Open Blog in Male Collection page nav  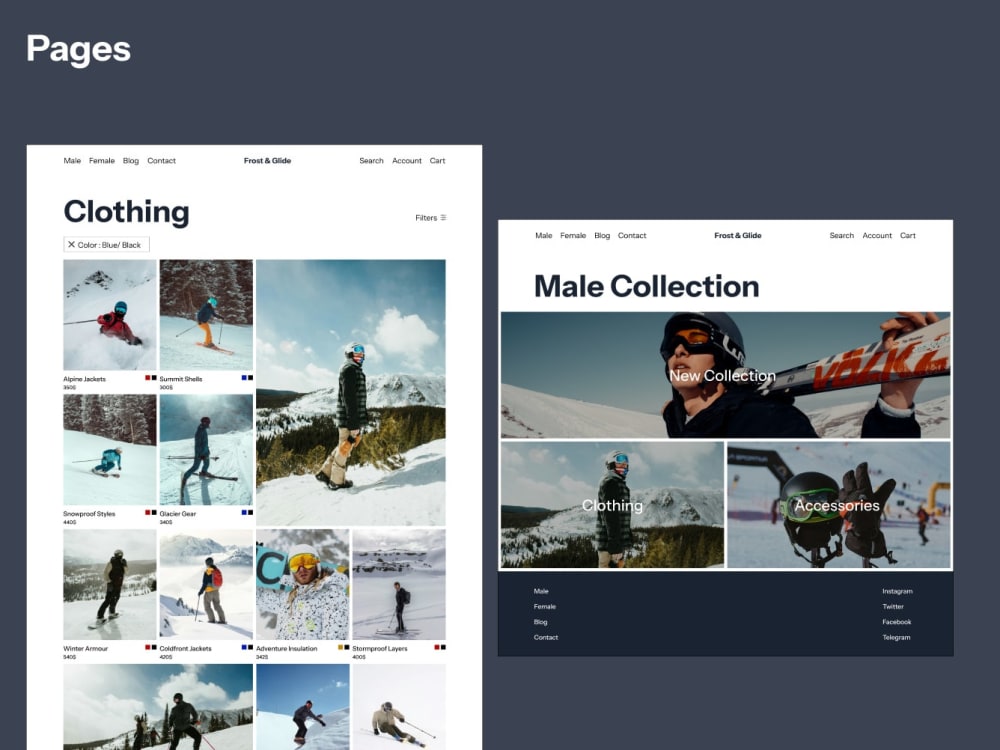point(602,235)
